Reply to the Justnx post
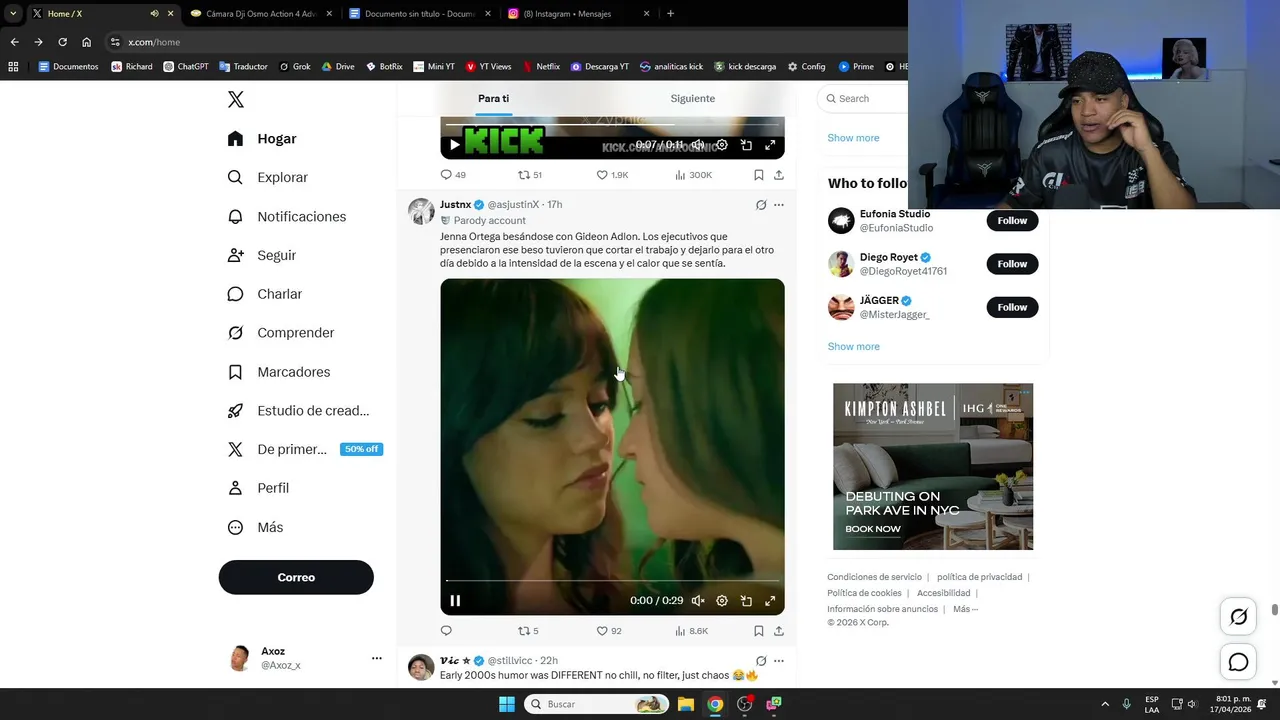The height and width of the screenshot is (720, 1280). coord(446,631)
